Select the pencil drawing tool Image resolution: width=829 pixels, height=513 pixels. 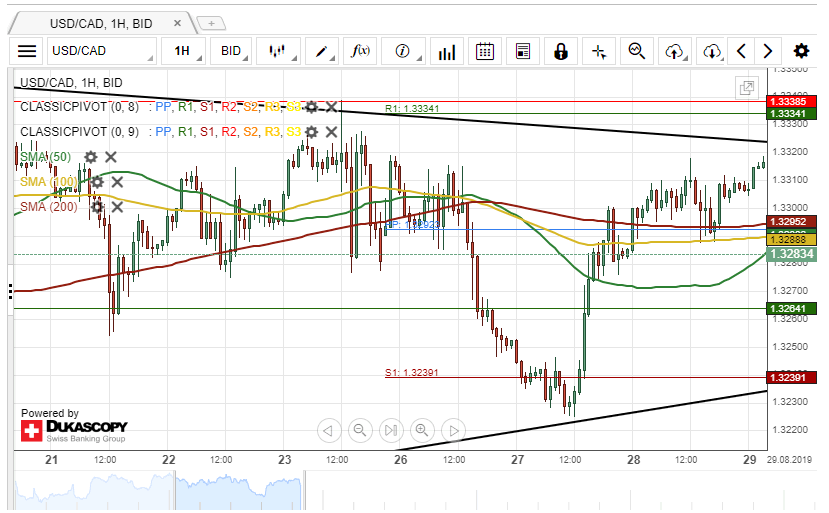point(322,51)
